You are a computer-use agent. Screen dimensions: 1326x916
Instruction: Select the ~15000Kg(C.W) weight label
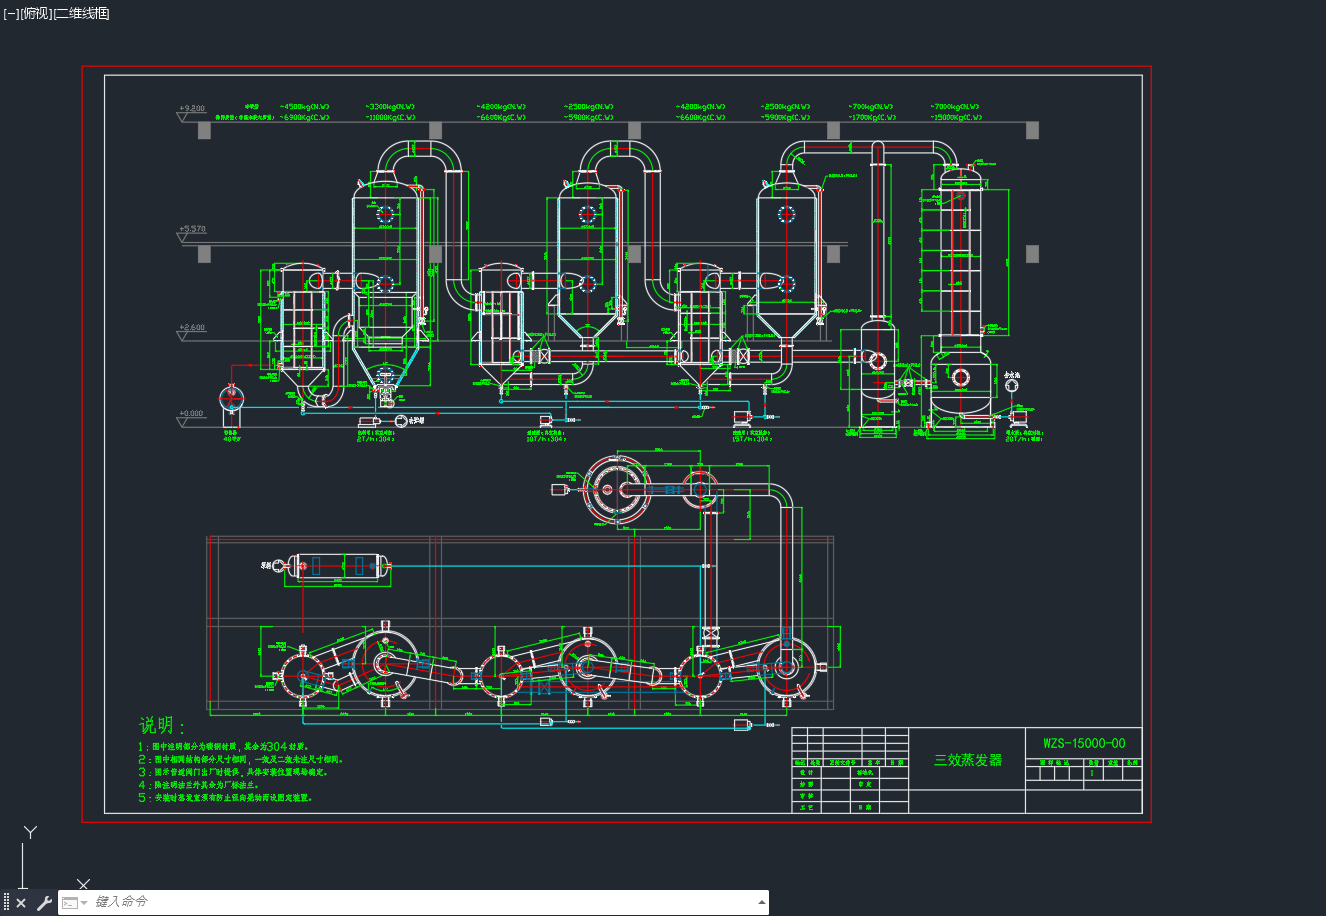click(955, 117)
